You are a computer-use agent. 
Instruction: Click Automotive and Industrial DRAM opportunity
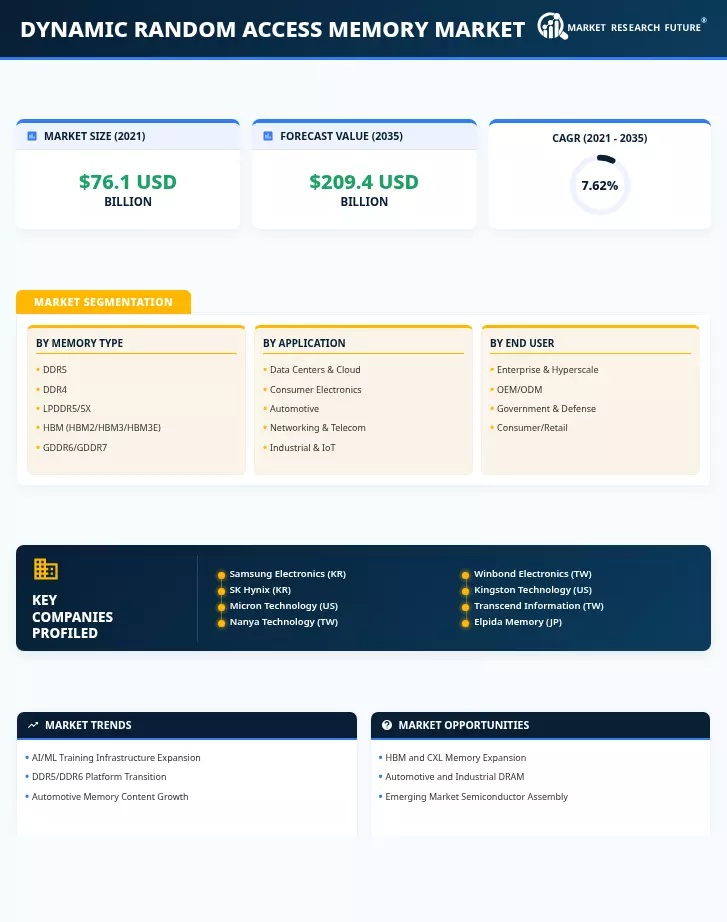coord(455,776)
